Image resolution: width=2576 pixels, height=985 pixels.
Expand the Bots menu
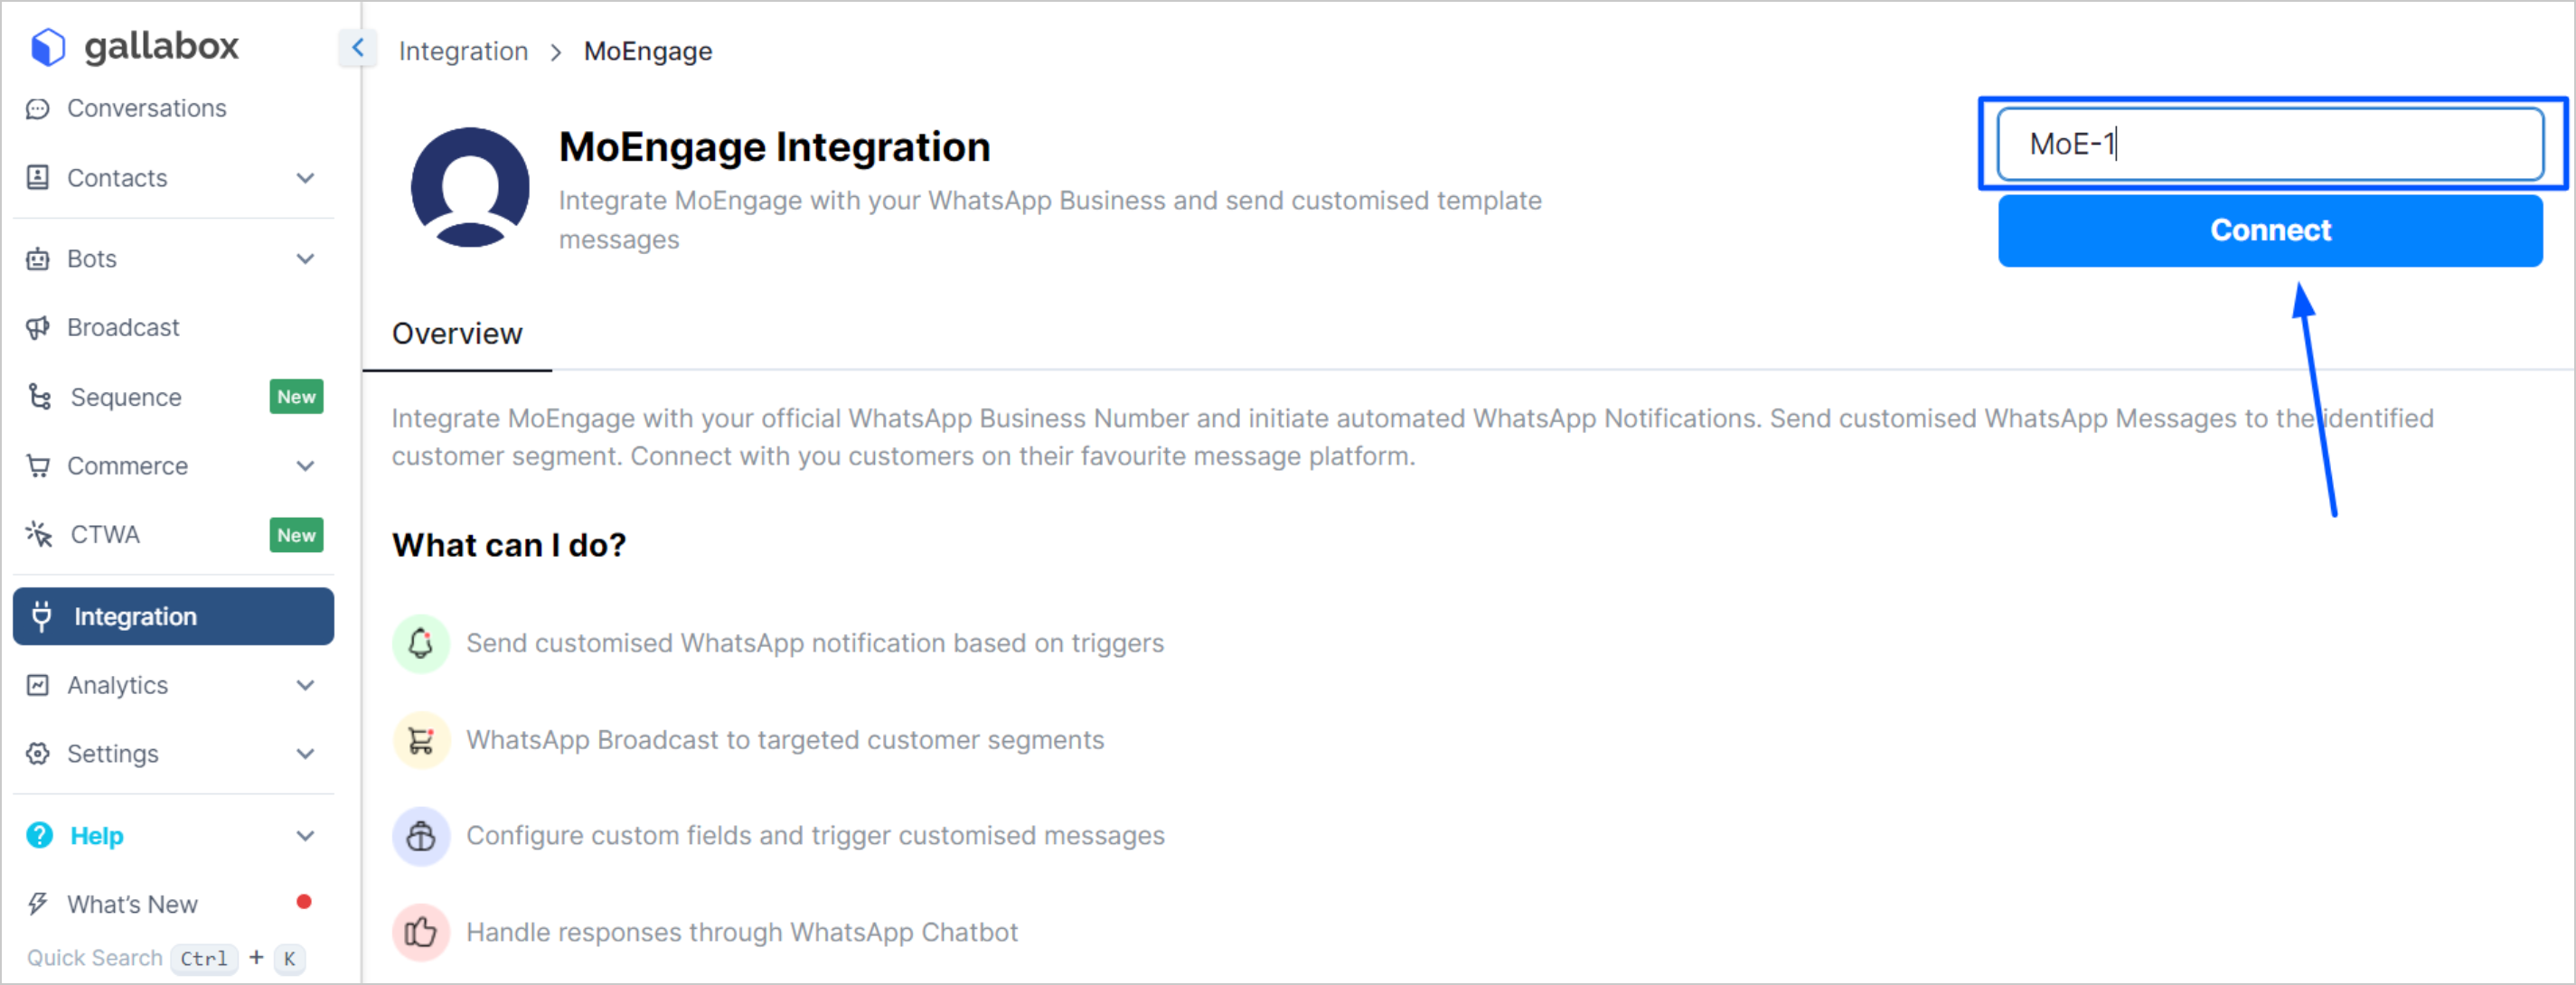point(305,259)
